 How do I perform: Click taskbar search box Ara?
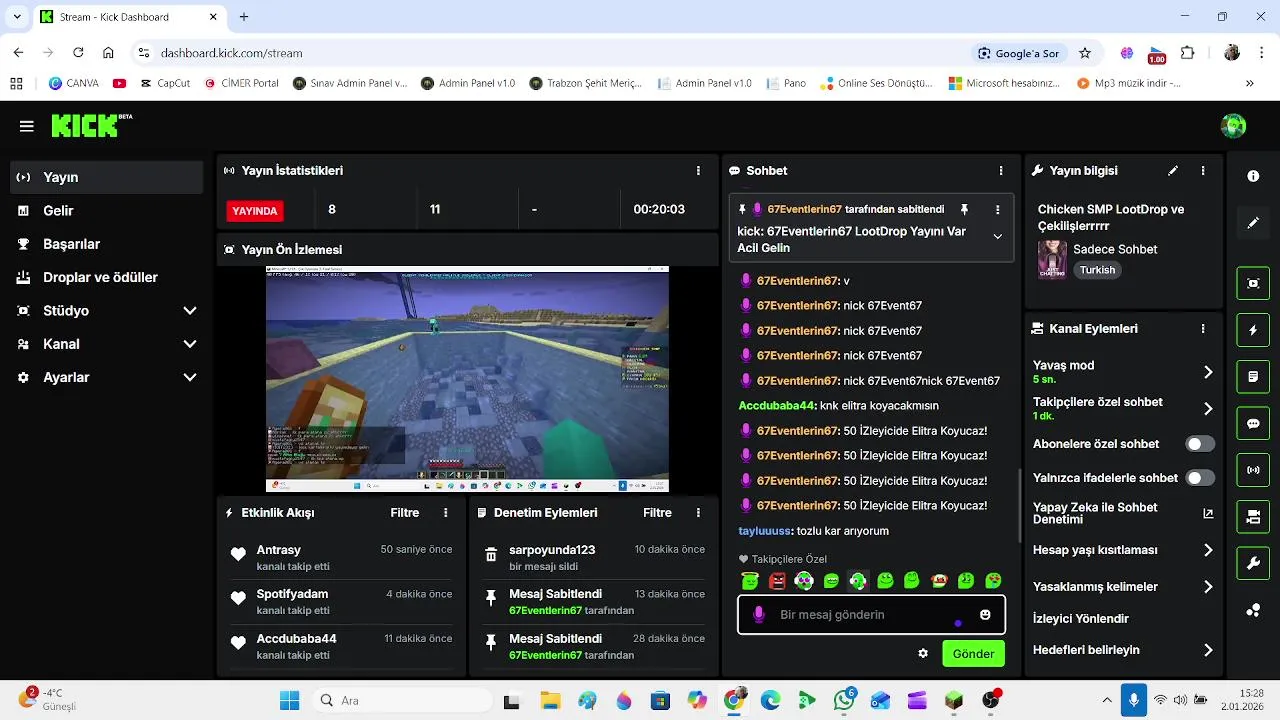click(x=400, y=700)
